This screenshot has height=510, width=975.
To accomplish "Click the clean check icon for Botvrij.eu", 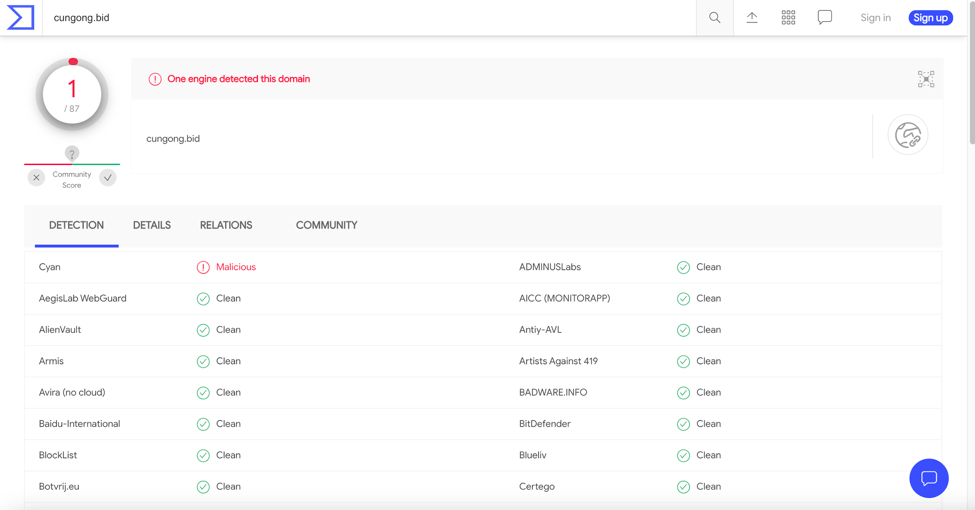I will (x=203, y=487).
